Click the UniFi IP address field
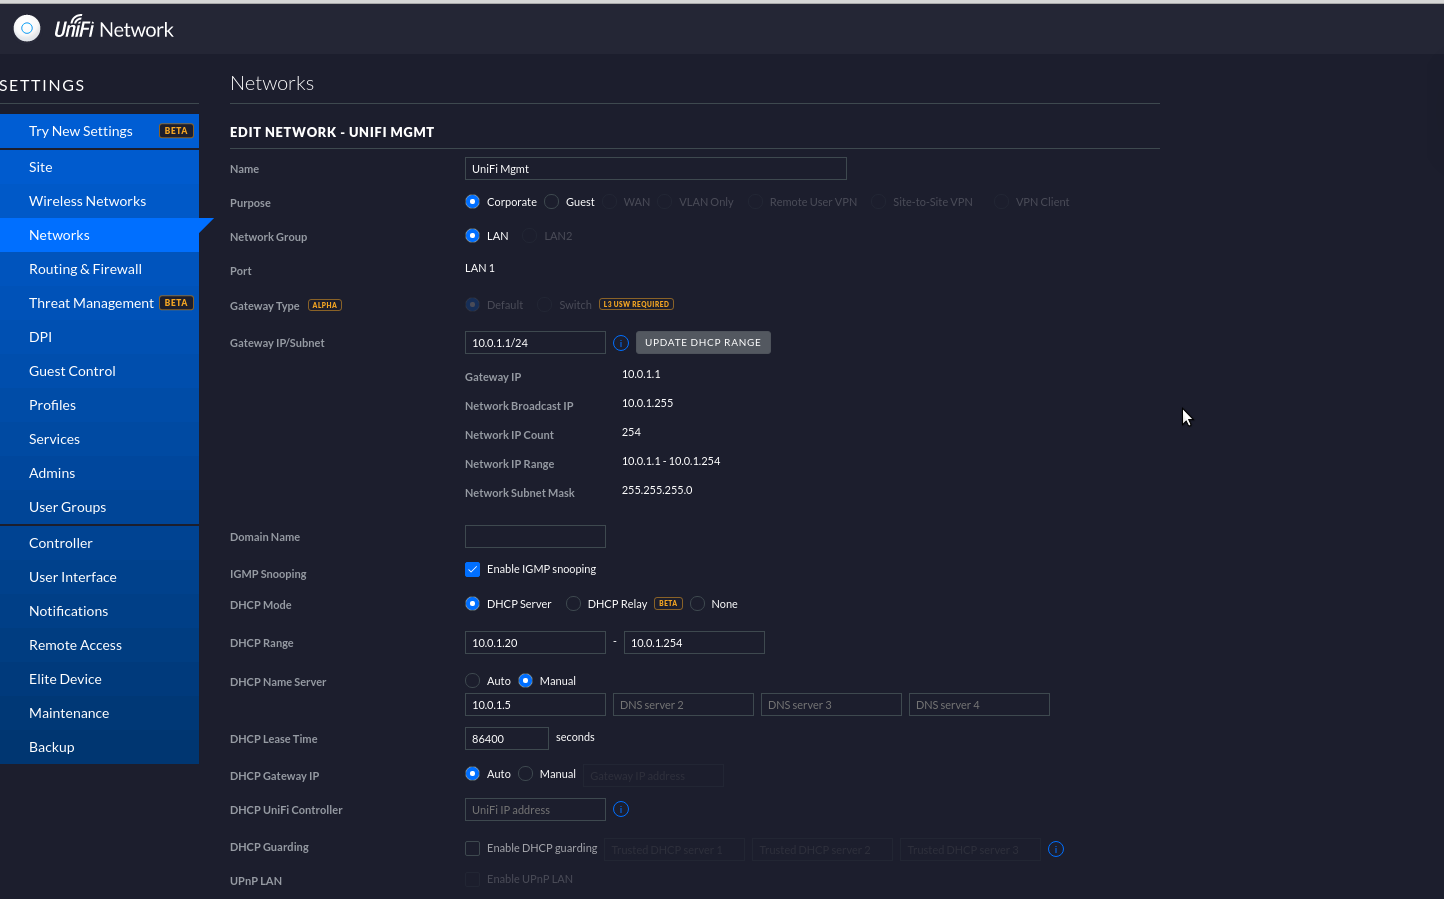Screen dimensions: 1444x899 [x=535, y=810]
